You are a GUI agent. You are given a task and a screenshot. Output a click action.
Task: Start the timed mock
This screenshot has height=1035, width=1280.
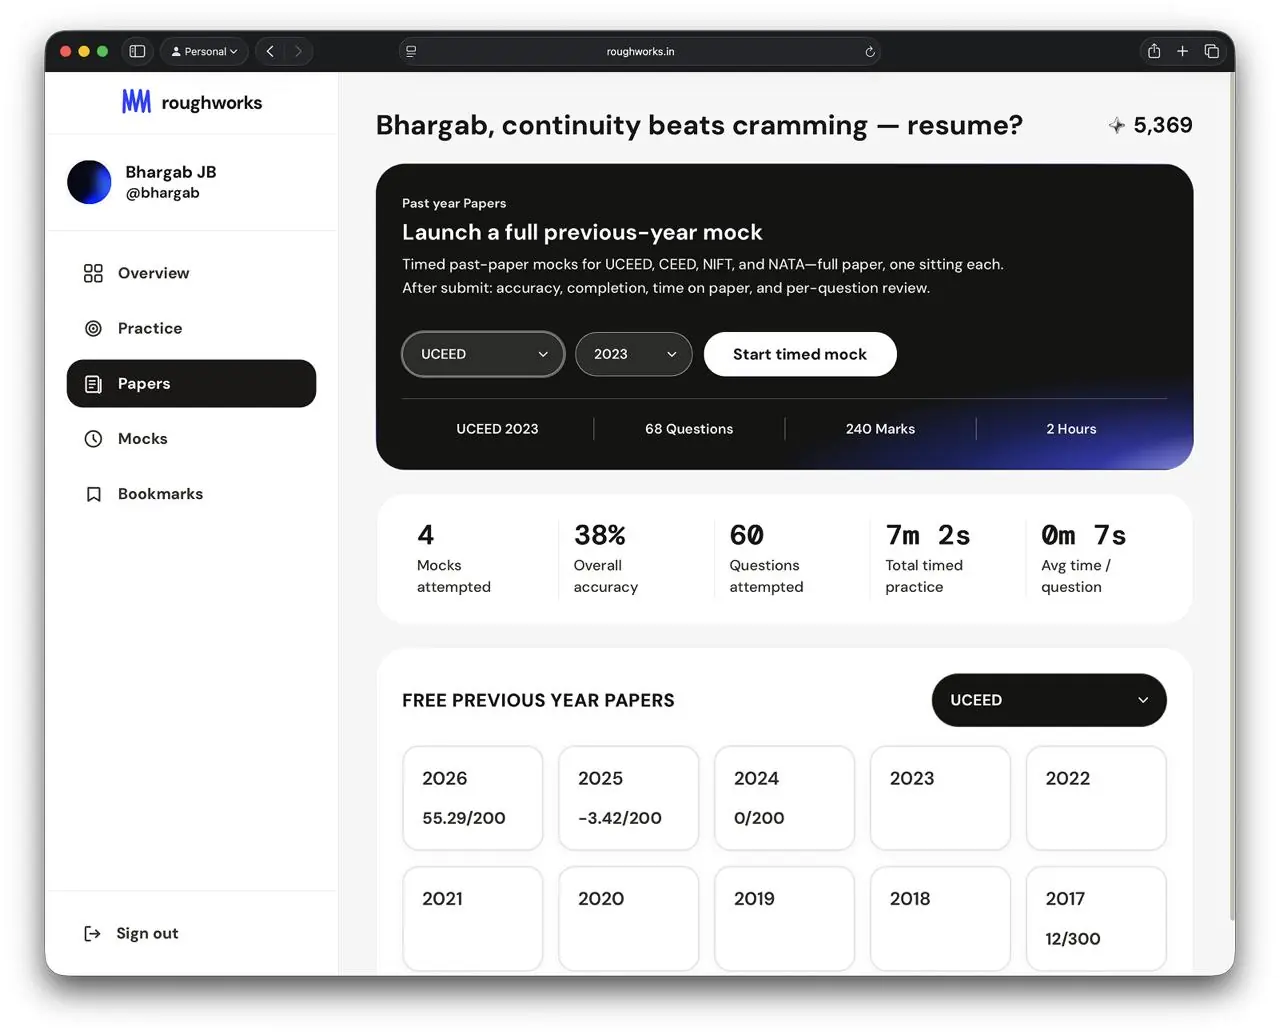pyautogui.click(x=800, y=354)
